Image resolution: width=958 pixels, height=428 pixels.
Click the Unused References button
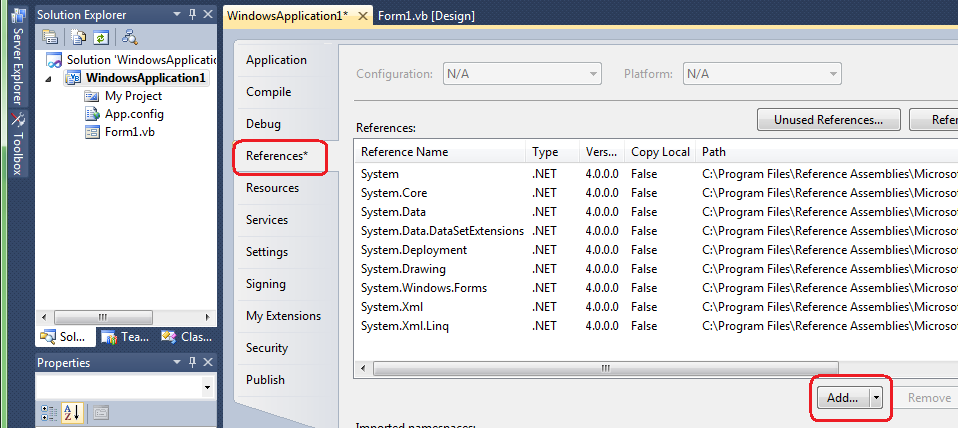(x=828, y=120)
